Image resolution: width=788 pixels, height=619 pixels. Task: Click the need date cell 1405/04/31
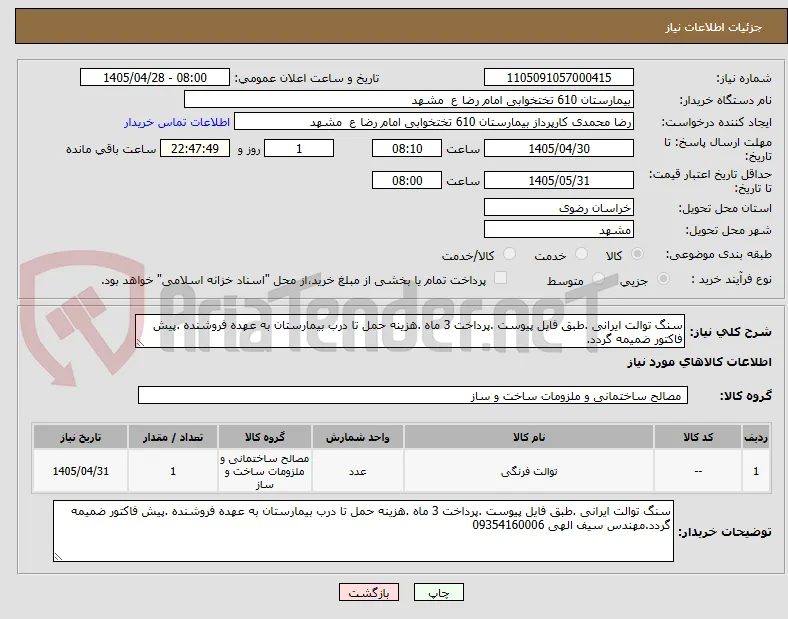[80, 471]
